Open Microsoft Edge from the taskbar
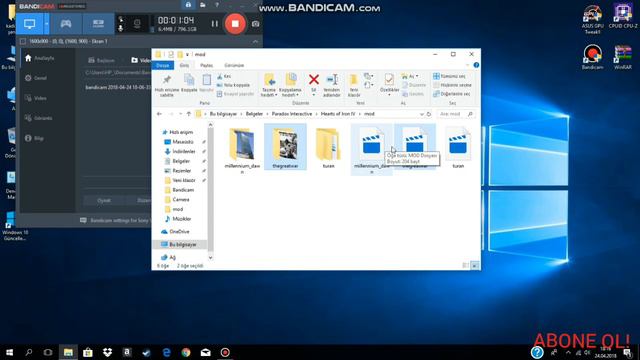Viewport: 640px width, 360px height. pyautogui.click(x=166, y=352)
